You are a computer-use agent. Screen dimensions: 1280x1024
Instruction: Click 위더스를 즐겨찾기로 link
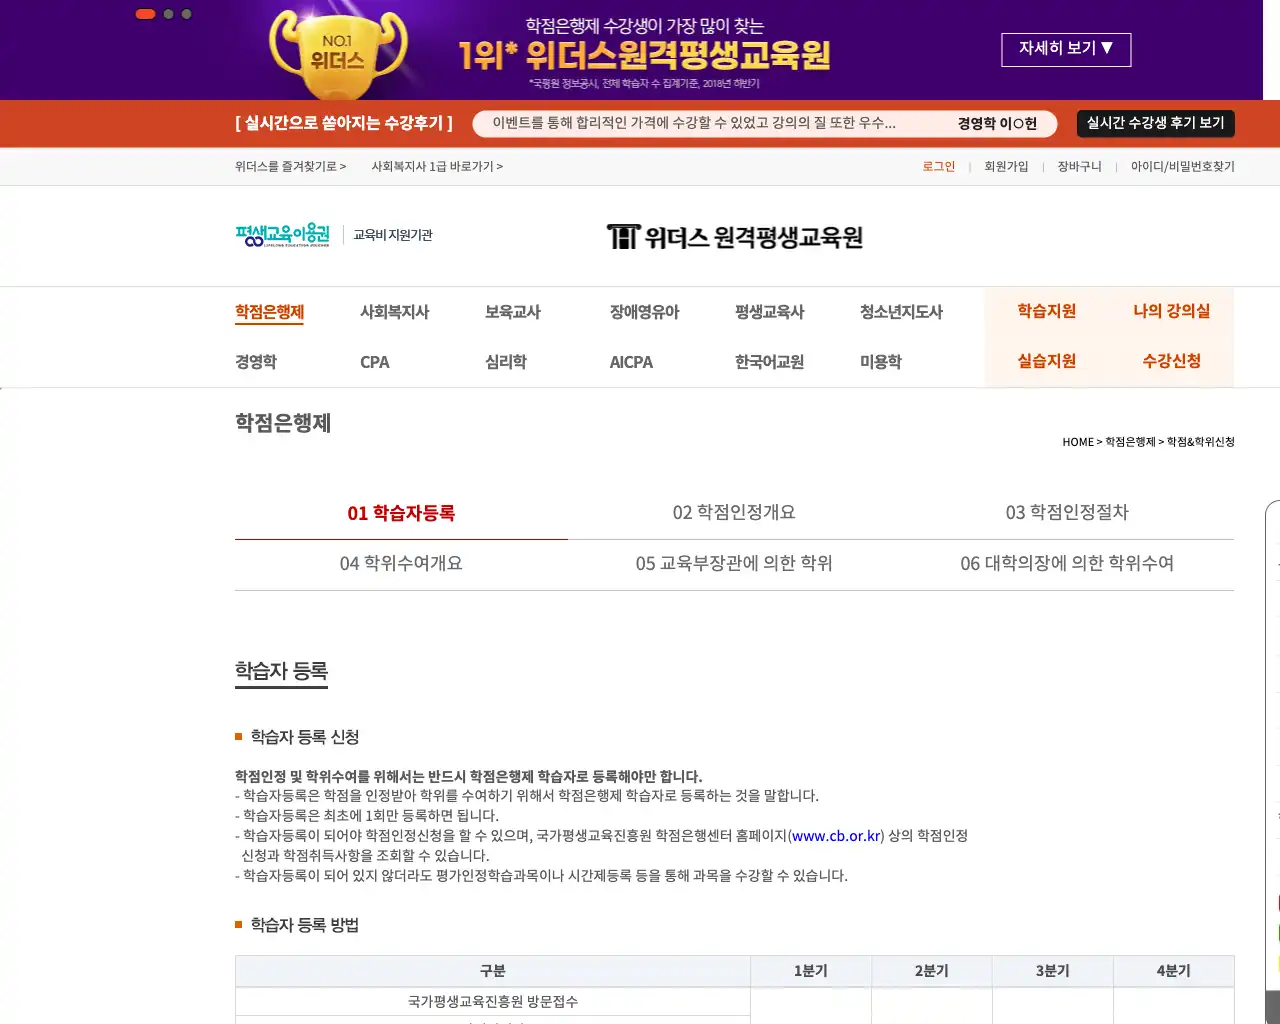291,166
